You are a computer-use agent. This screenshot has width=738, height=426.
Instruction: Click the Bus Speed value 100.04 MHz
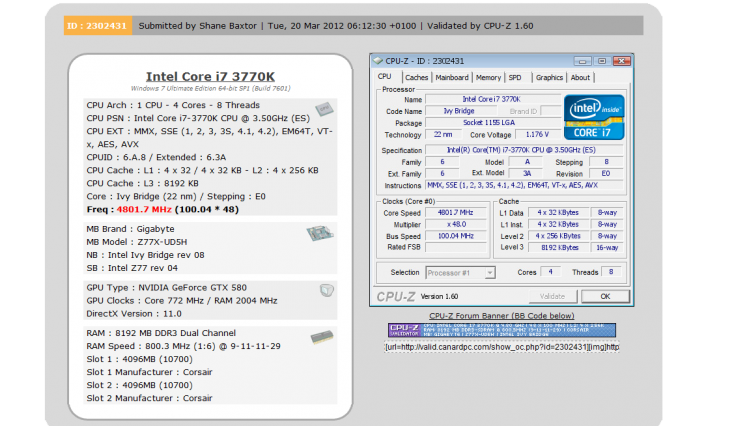[456, 236]
